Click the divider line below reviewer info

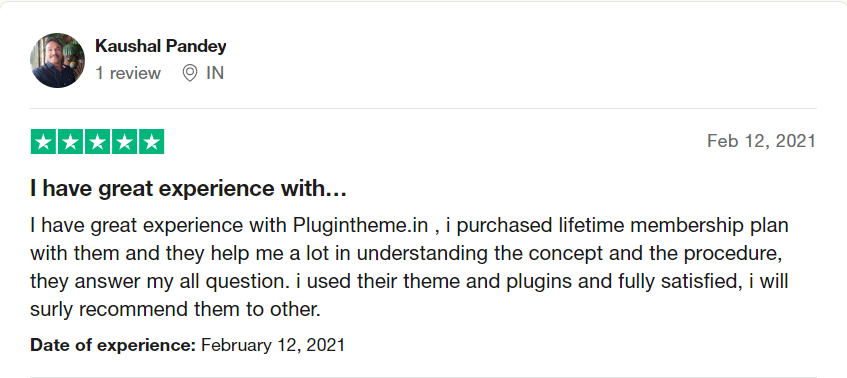point(423,109)
